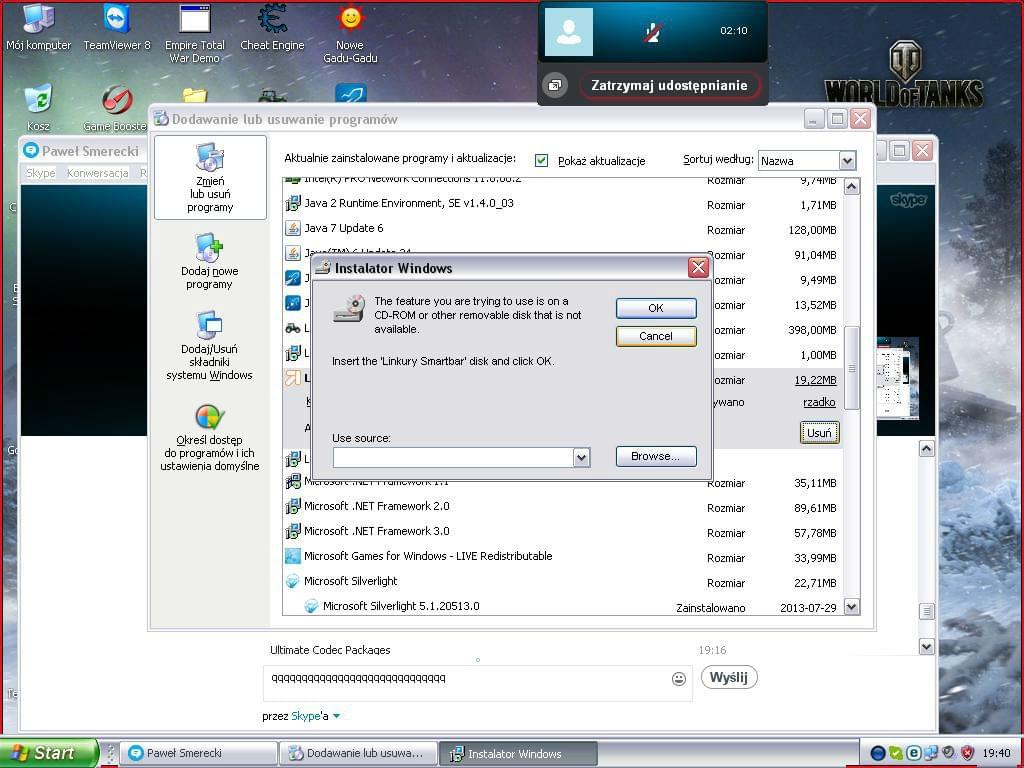The height and width of the screenshot is (768, 1024).
Task: Switch to Dodawanie lub usuwanie taskbar button
Action: point(359,754)
